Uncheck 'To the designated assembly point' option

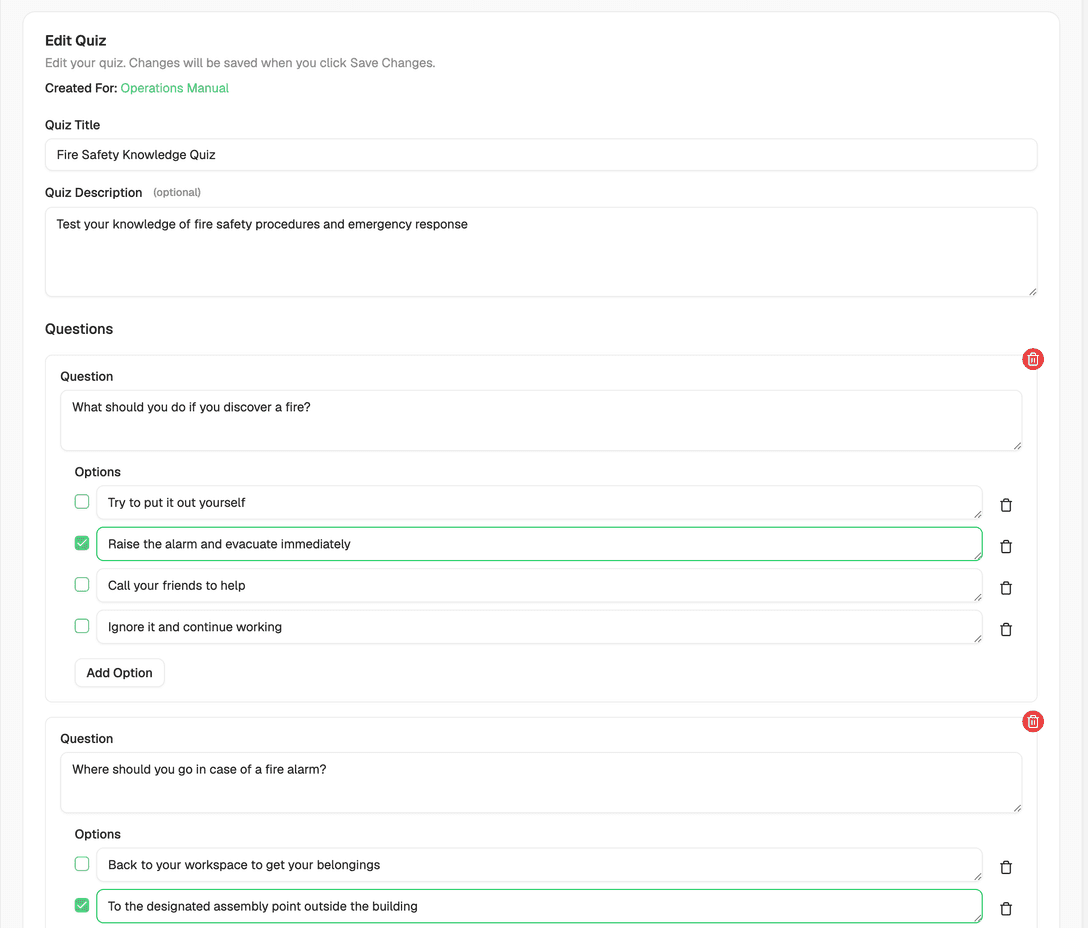[82, 905]
